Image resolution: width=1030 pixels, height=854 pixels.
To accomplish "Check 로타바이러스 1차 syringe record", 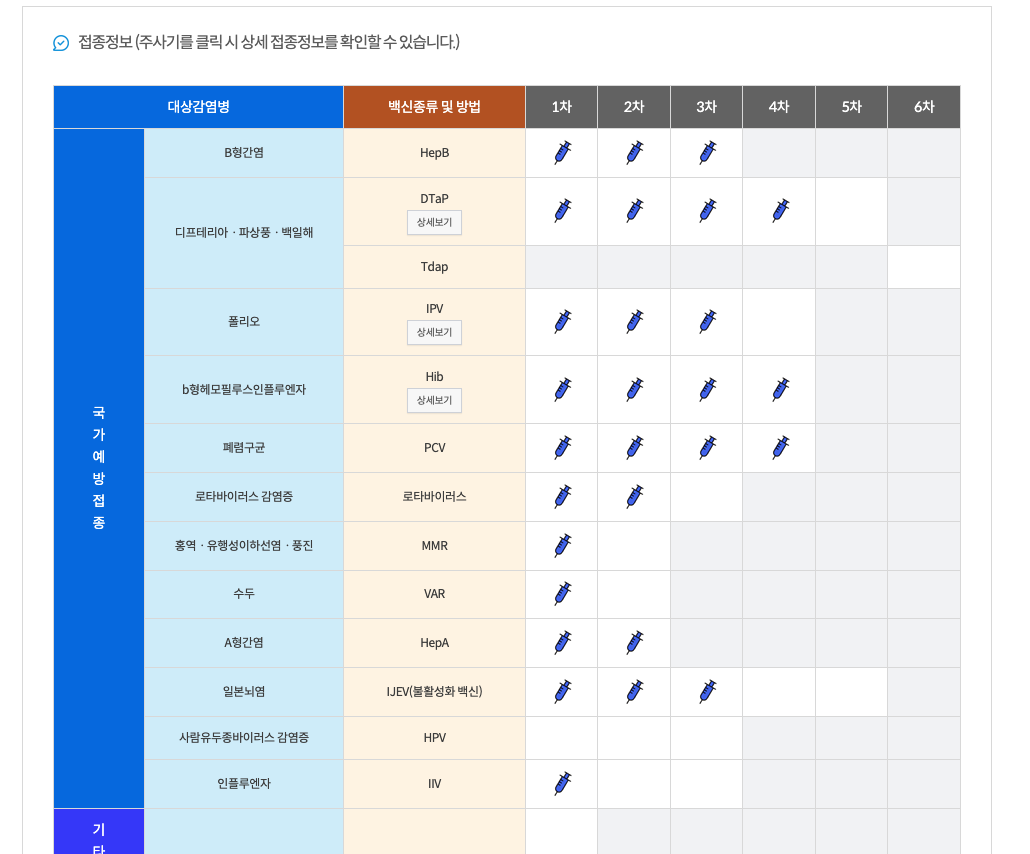I will [x=563, y=497].
